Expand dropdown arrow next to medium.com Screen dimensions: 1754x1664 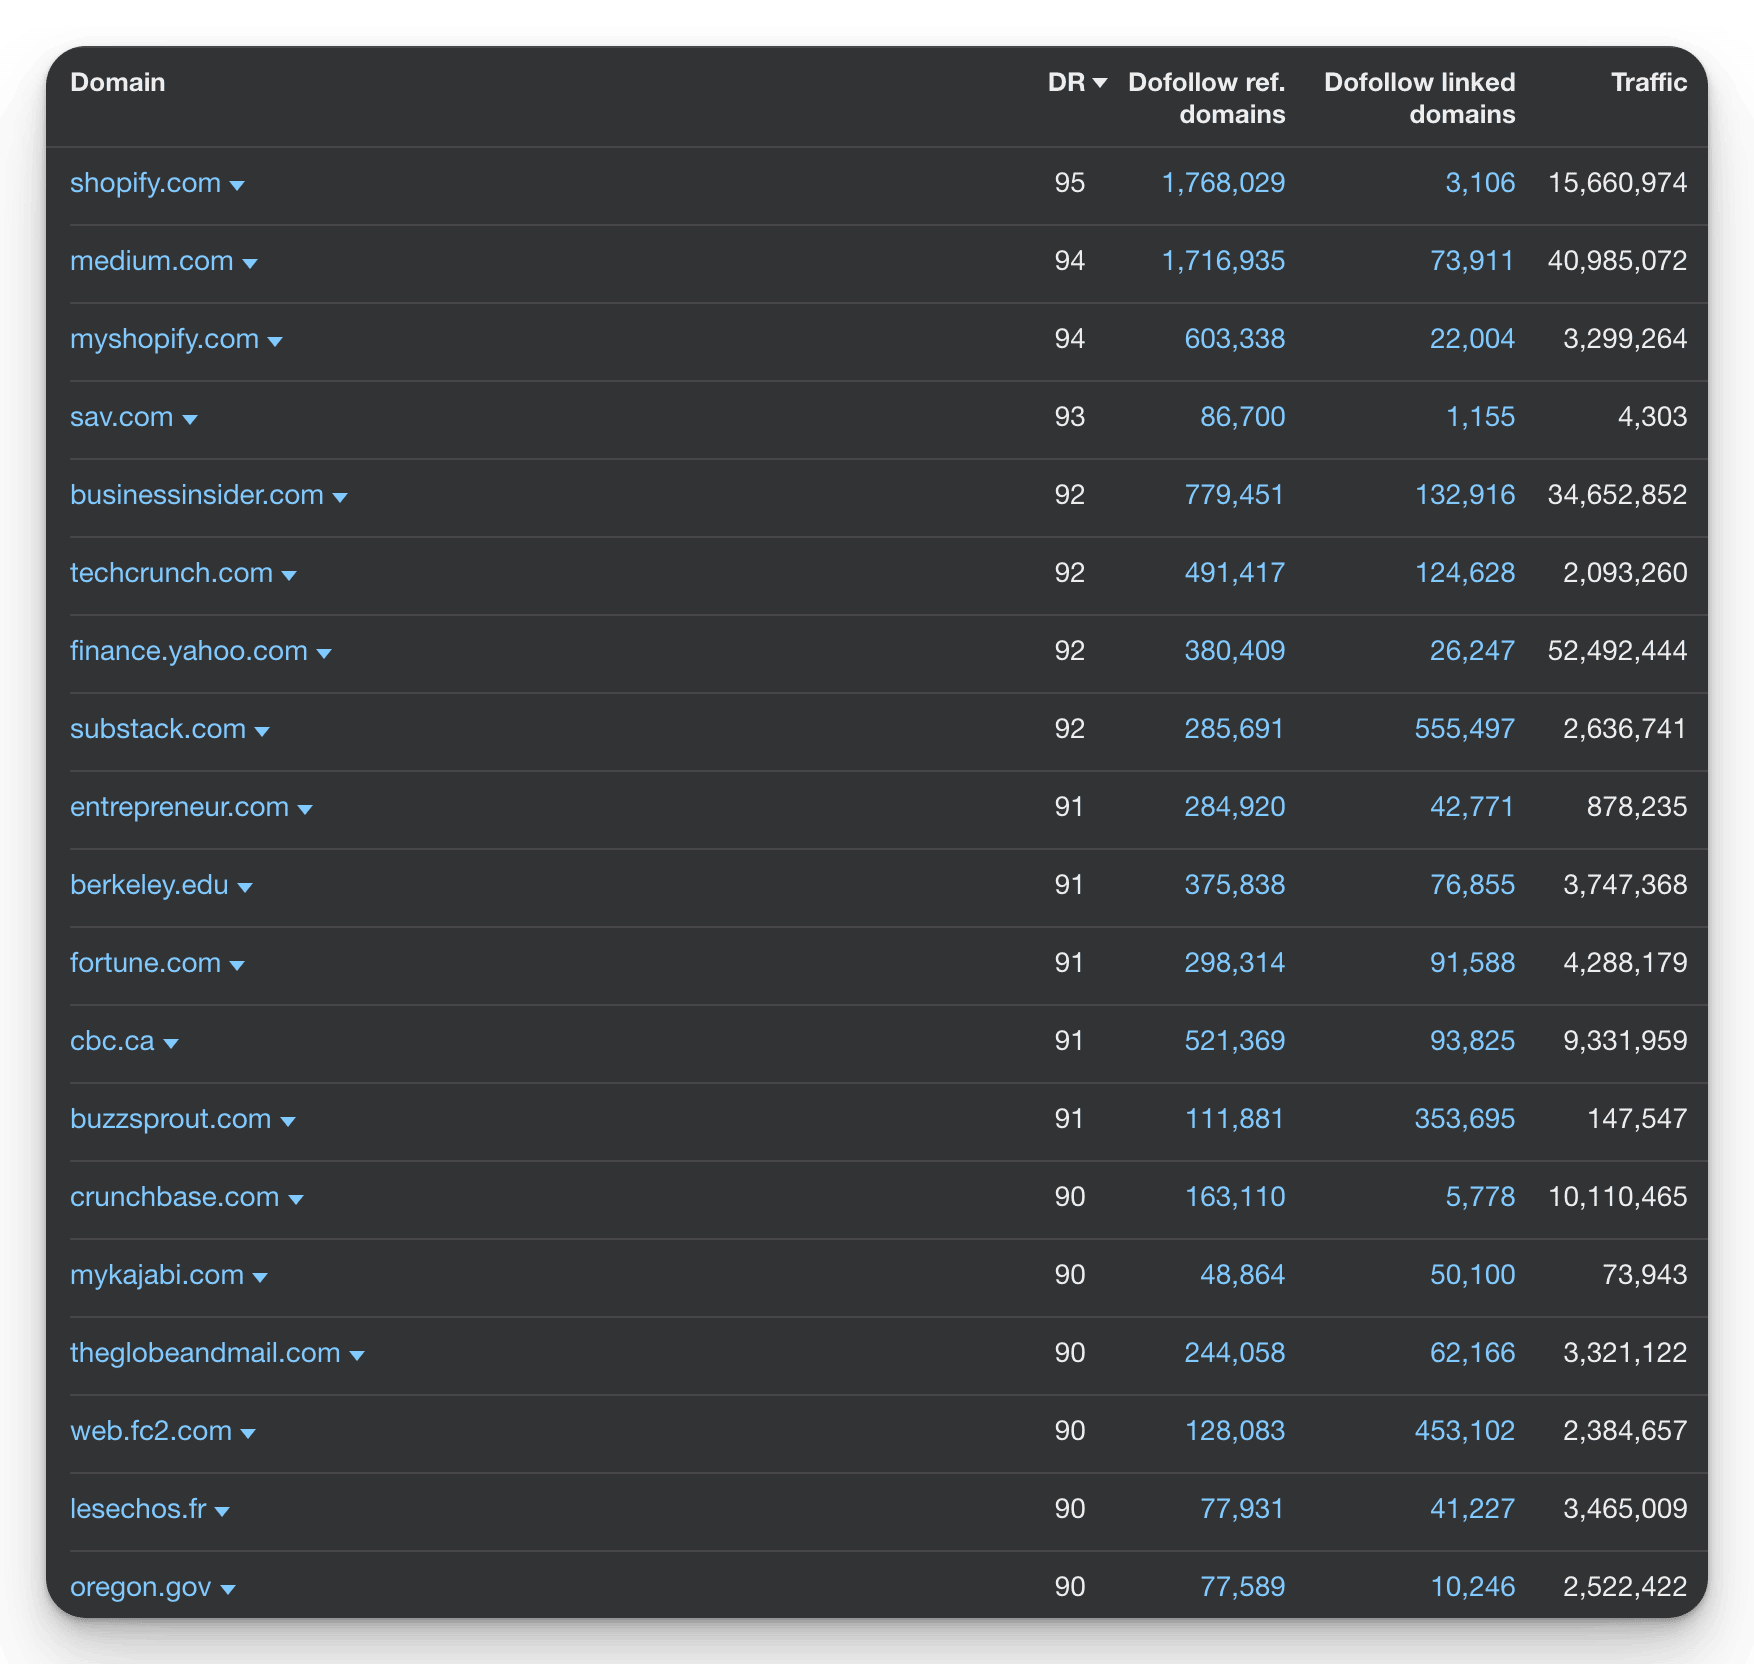[x=250, y=264]
